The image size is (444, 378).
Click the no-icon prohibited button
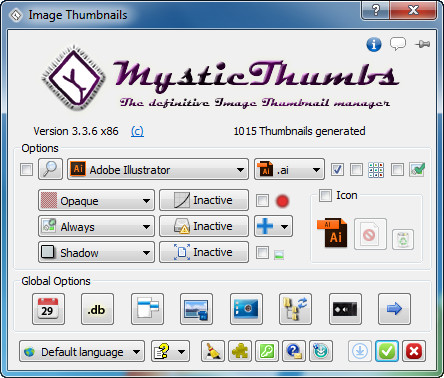point(370,234)
